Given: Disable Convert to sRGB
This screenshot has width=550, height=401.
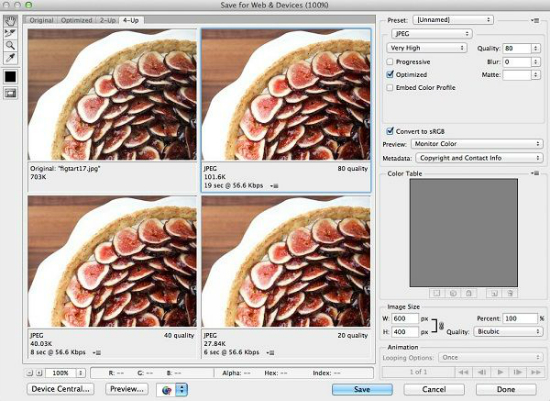Looking at the screenshot, I should pyautogui.click(x=390, y=131).
